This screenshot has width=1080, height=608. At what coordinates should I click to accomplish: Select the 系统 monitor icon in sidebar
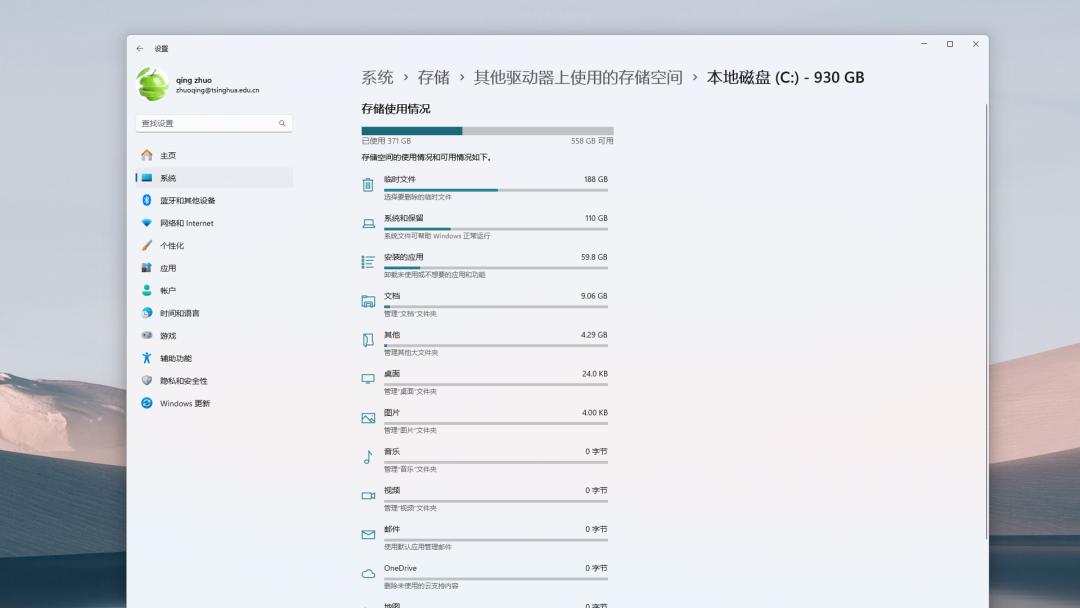[x=147, y=178]
